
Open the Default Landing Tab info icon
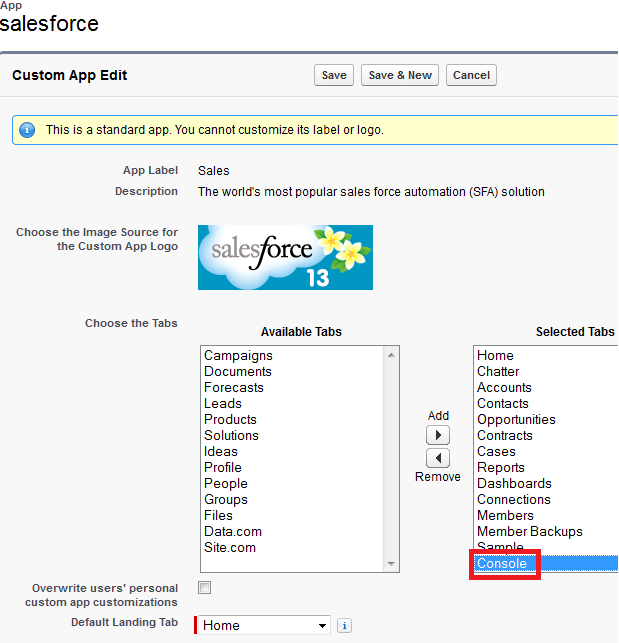(344, 626)
